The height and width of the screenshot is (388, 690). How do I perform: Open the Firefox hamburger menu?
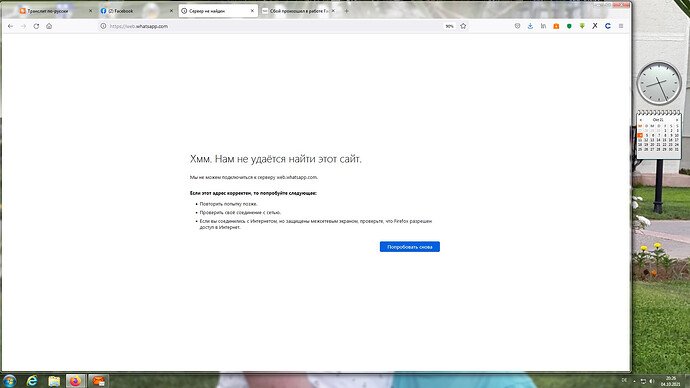621,26
